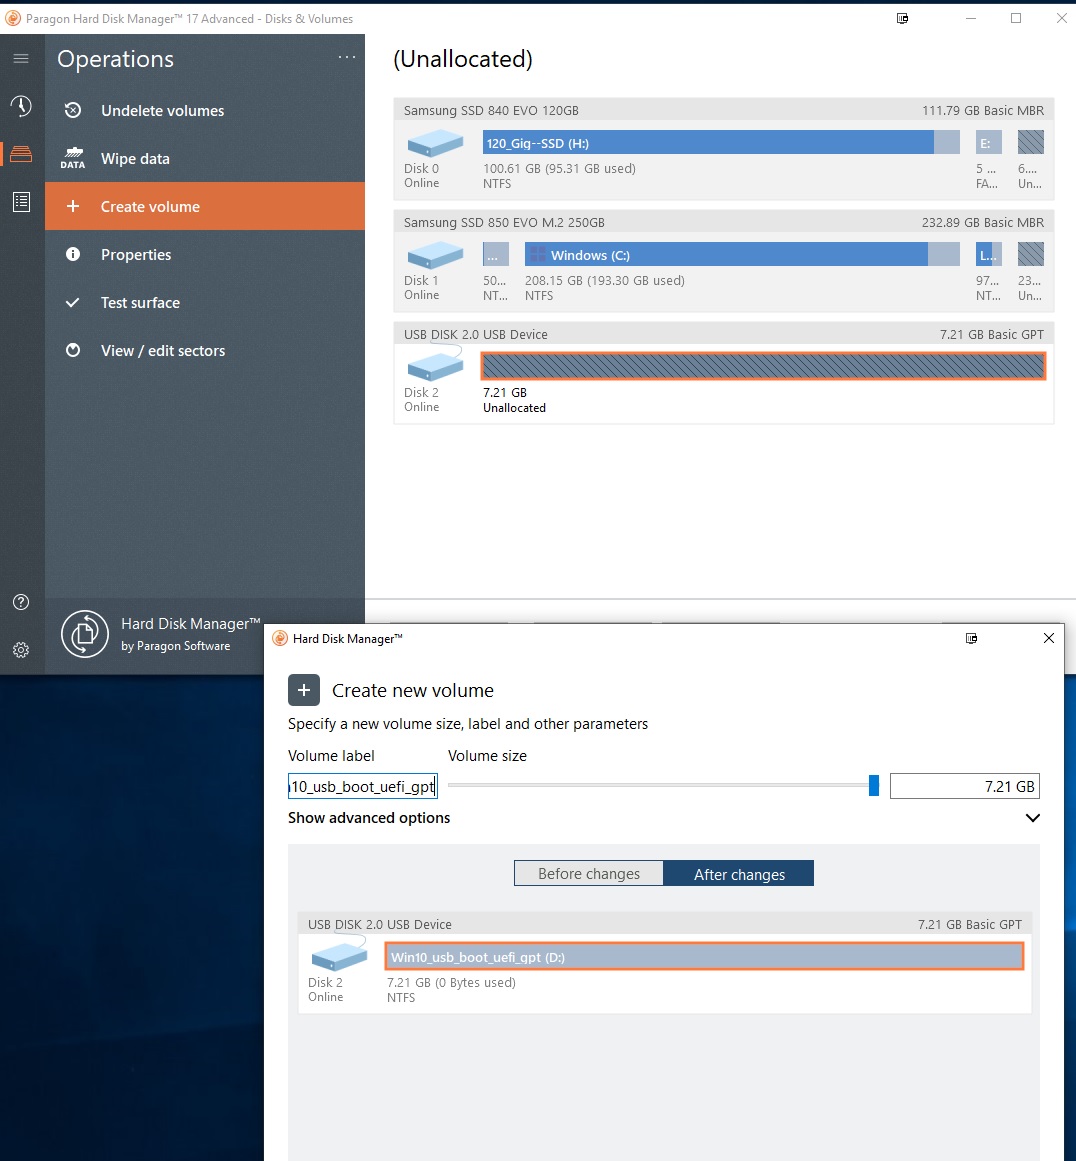Click the Undelete volumes icon

click(x=73, y=110)
